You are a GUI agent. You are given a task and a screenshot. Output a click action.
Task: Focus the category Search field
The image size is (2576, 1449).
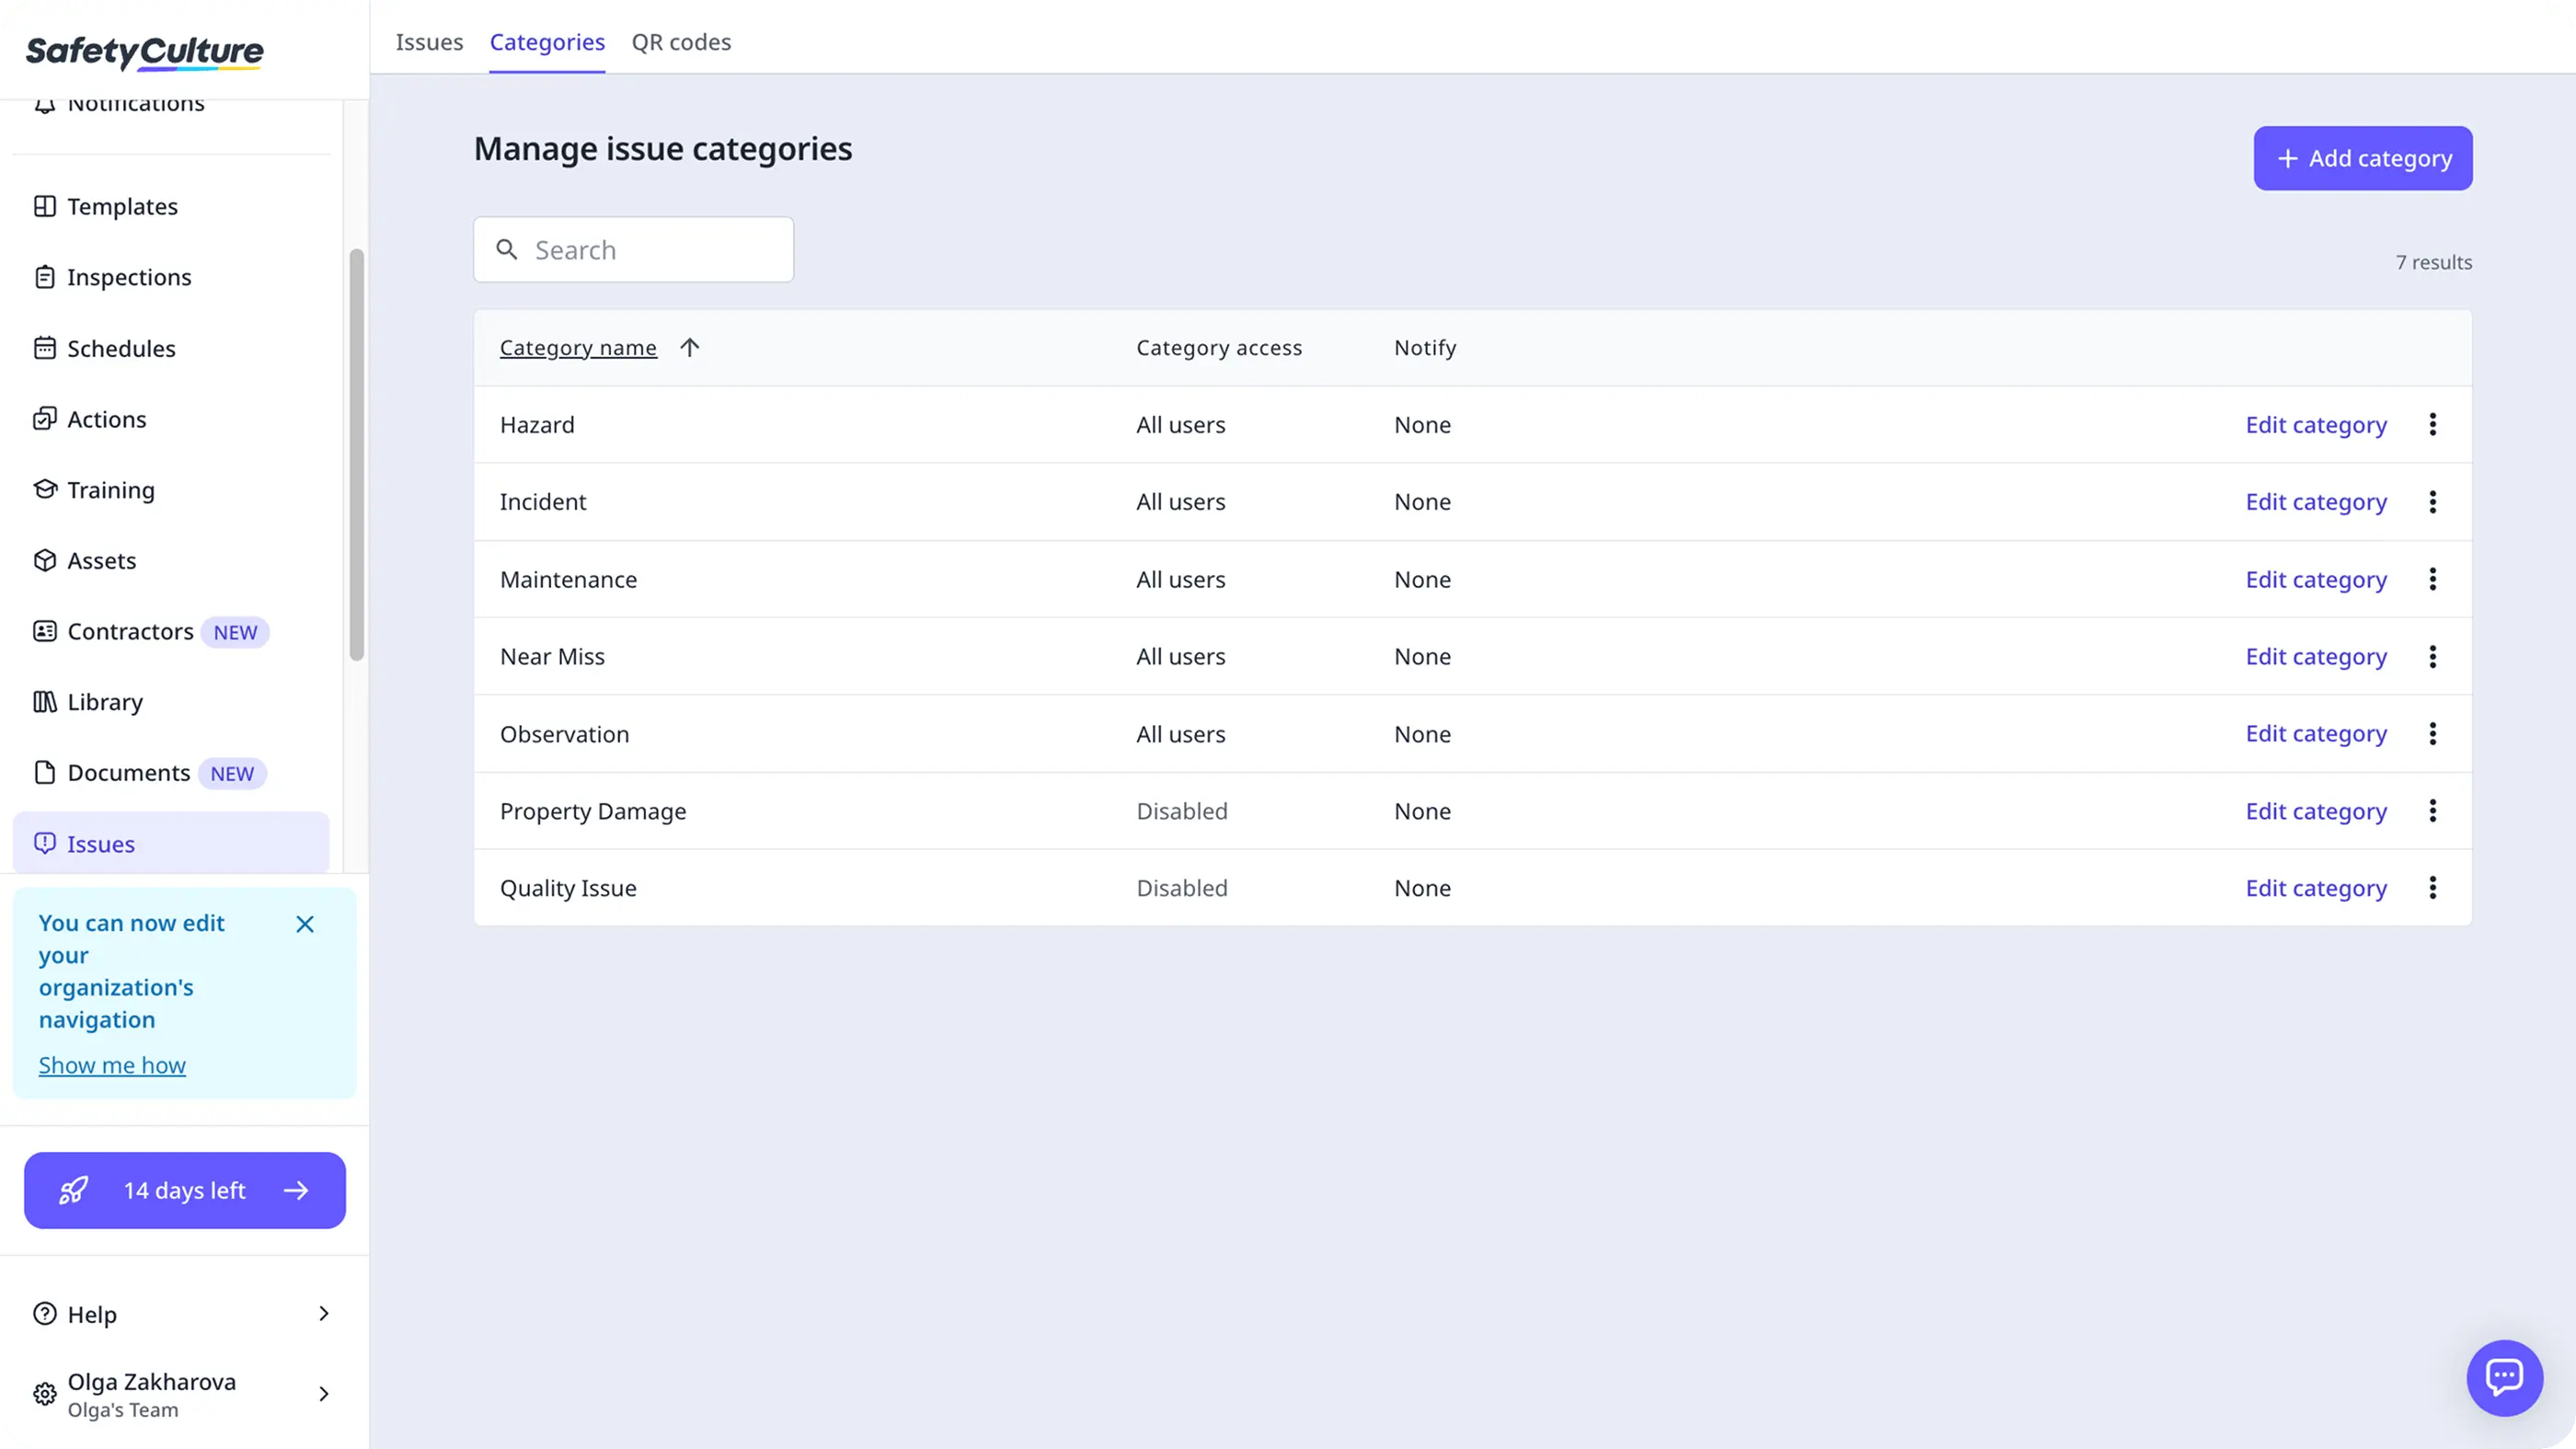tap(650, 250)
